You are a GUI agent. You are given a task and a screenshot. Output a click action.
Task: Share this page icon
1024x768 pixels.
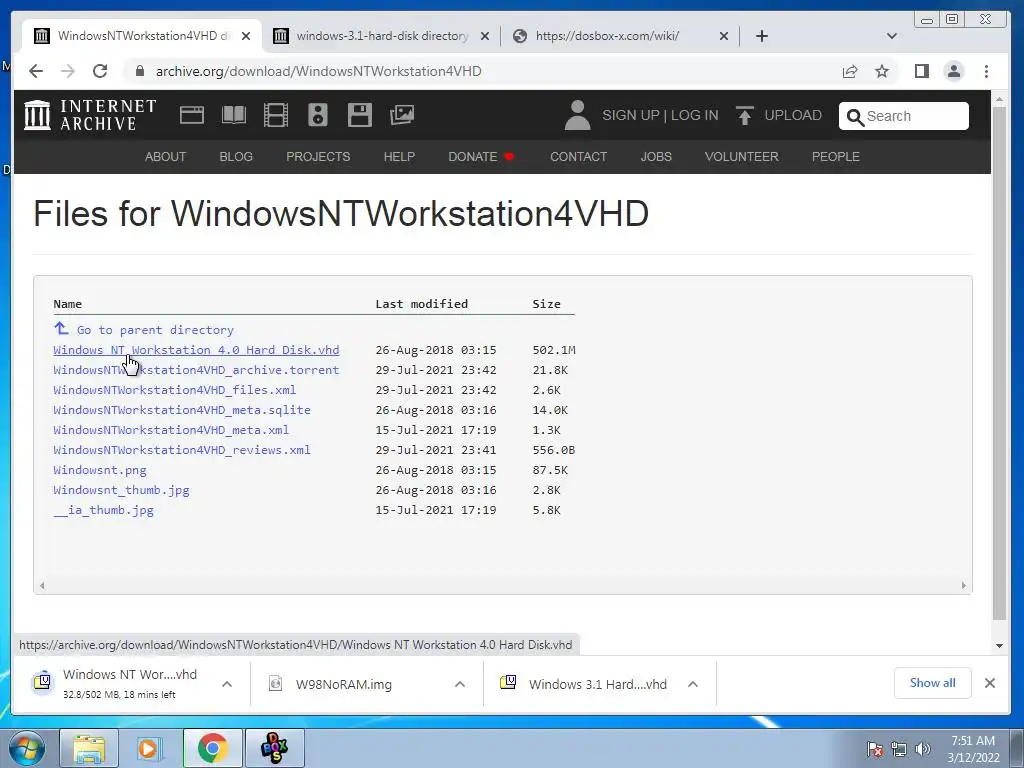click(850, 71)
